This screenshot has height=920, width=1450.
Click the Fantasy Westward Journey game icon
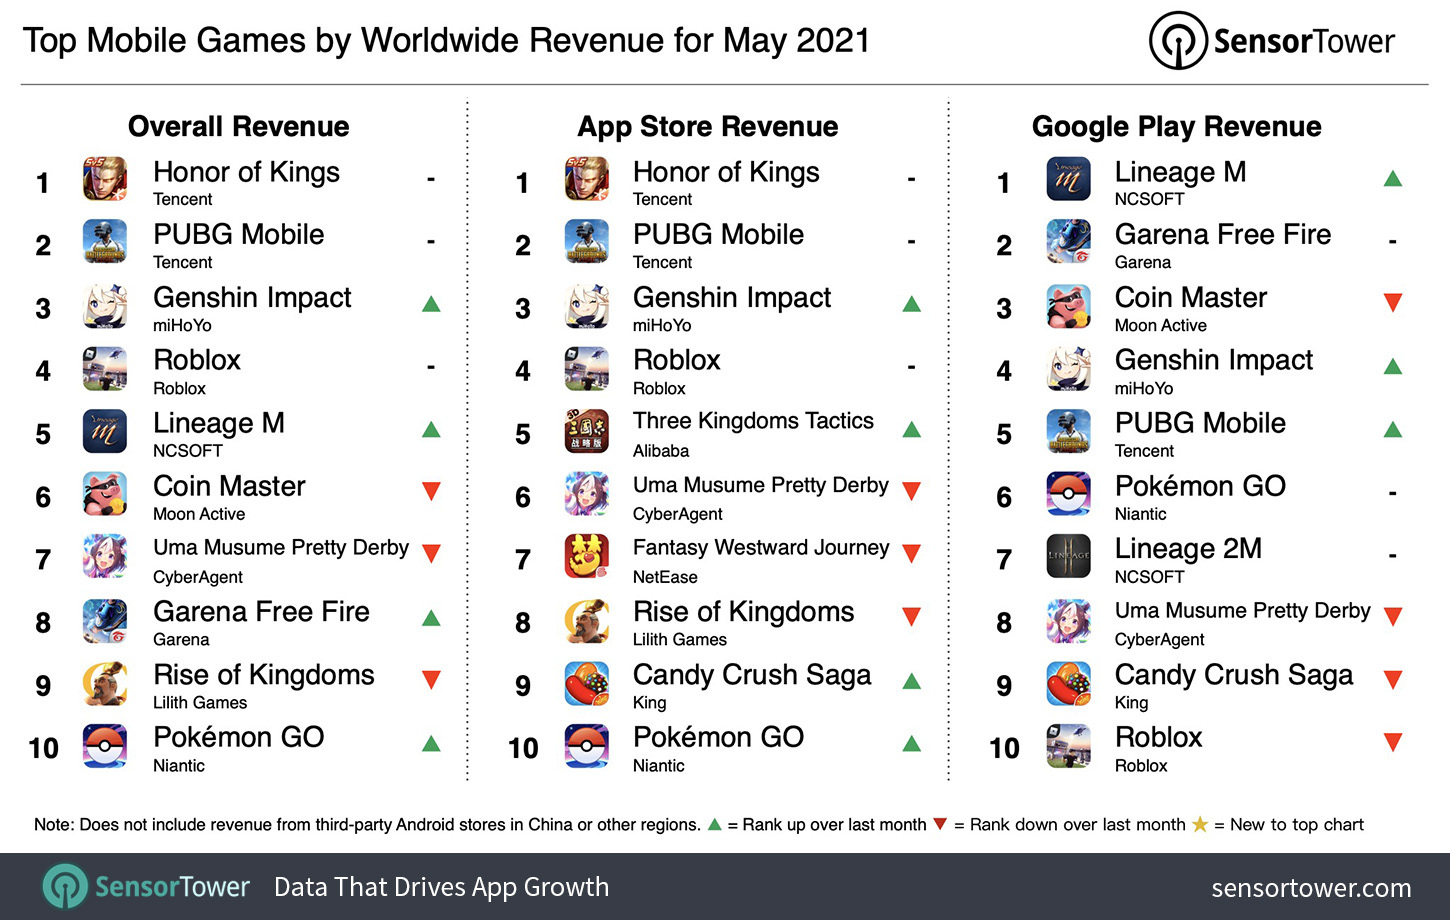pyautogui.click(x=586, y=557)
